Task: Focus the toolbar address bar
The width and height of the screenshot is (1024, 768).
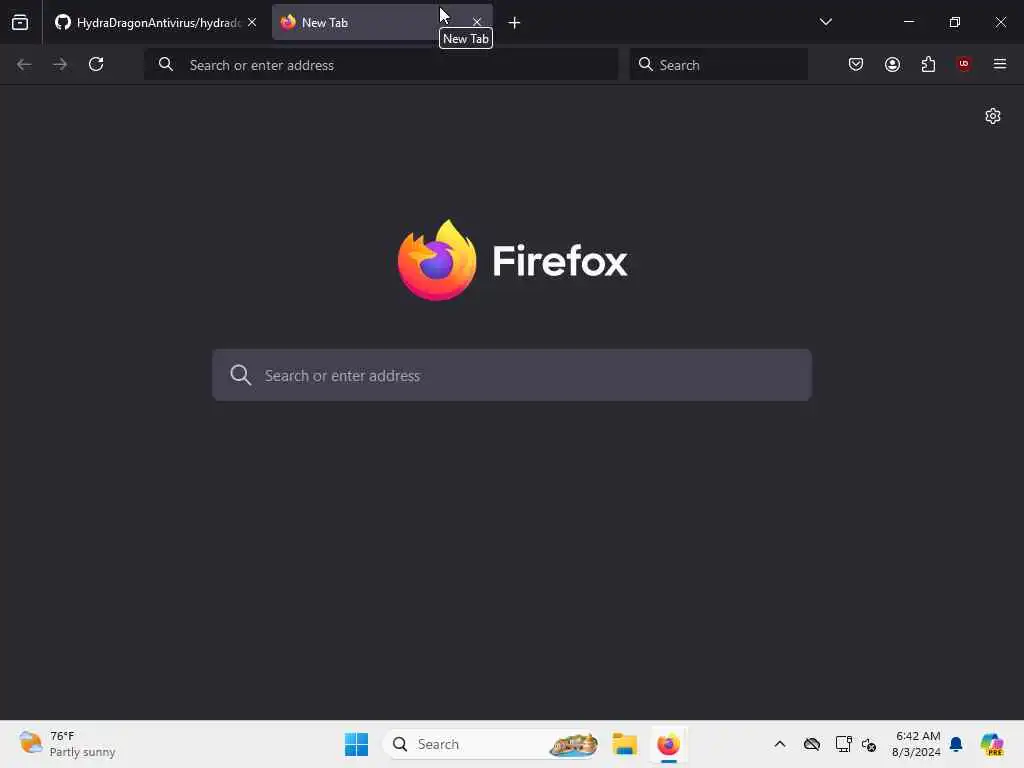Action: click(381, 65)
